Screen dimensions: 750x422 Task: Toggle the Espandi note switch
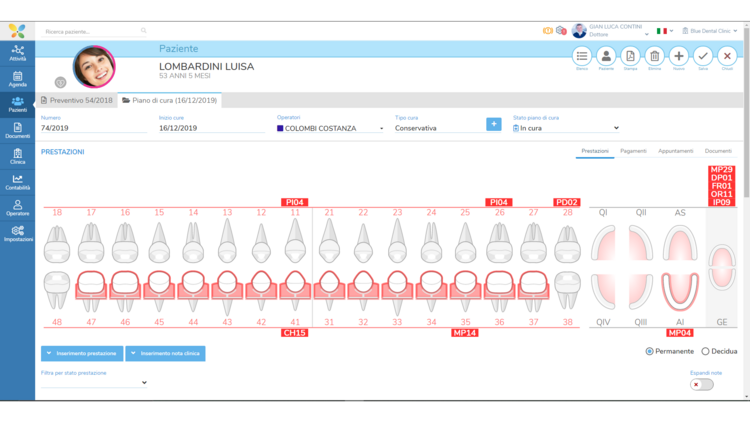702,384
